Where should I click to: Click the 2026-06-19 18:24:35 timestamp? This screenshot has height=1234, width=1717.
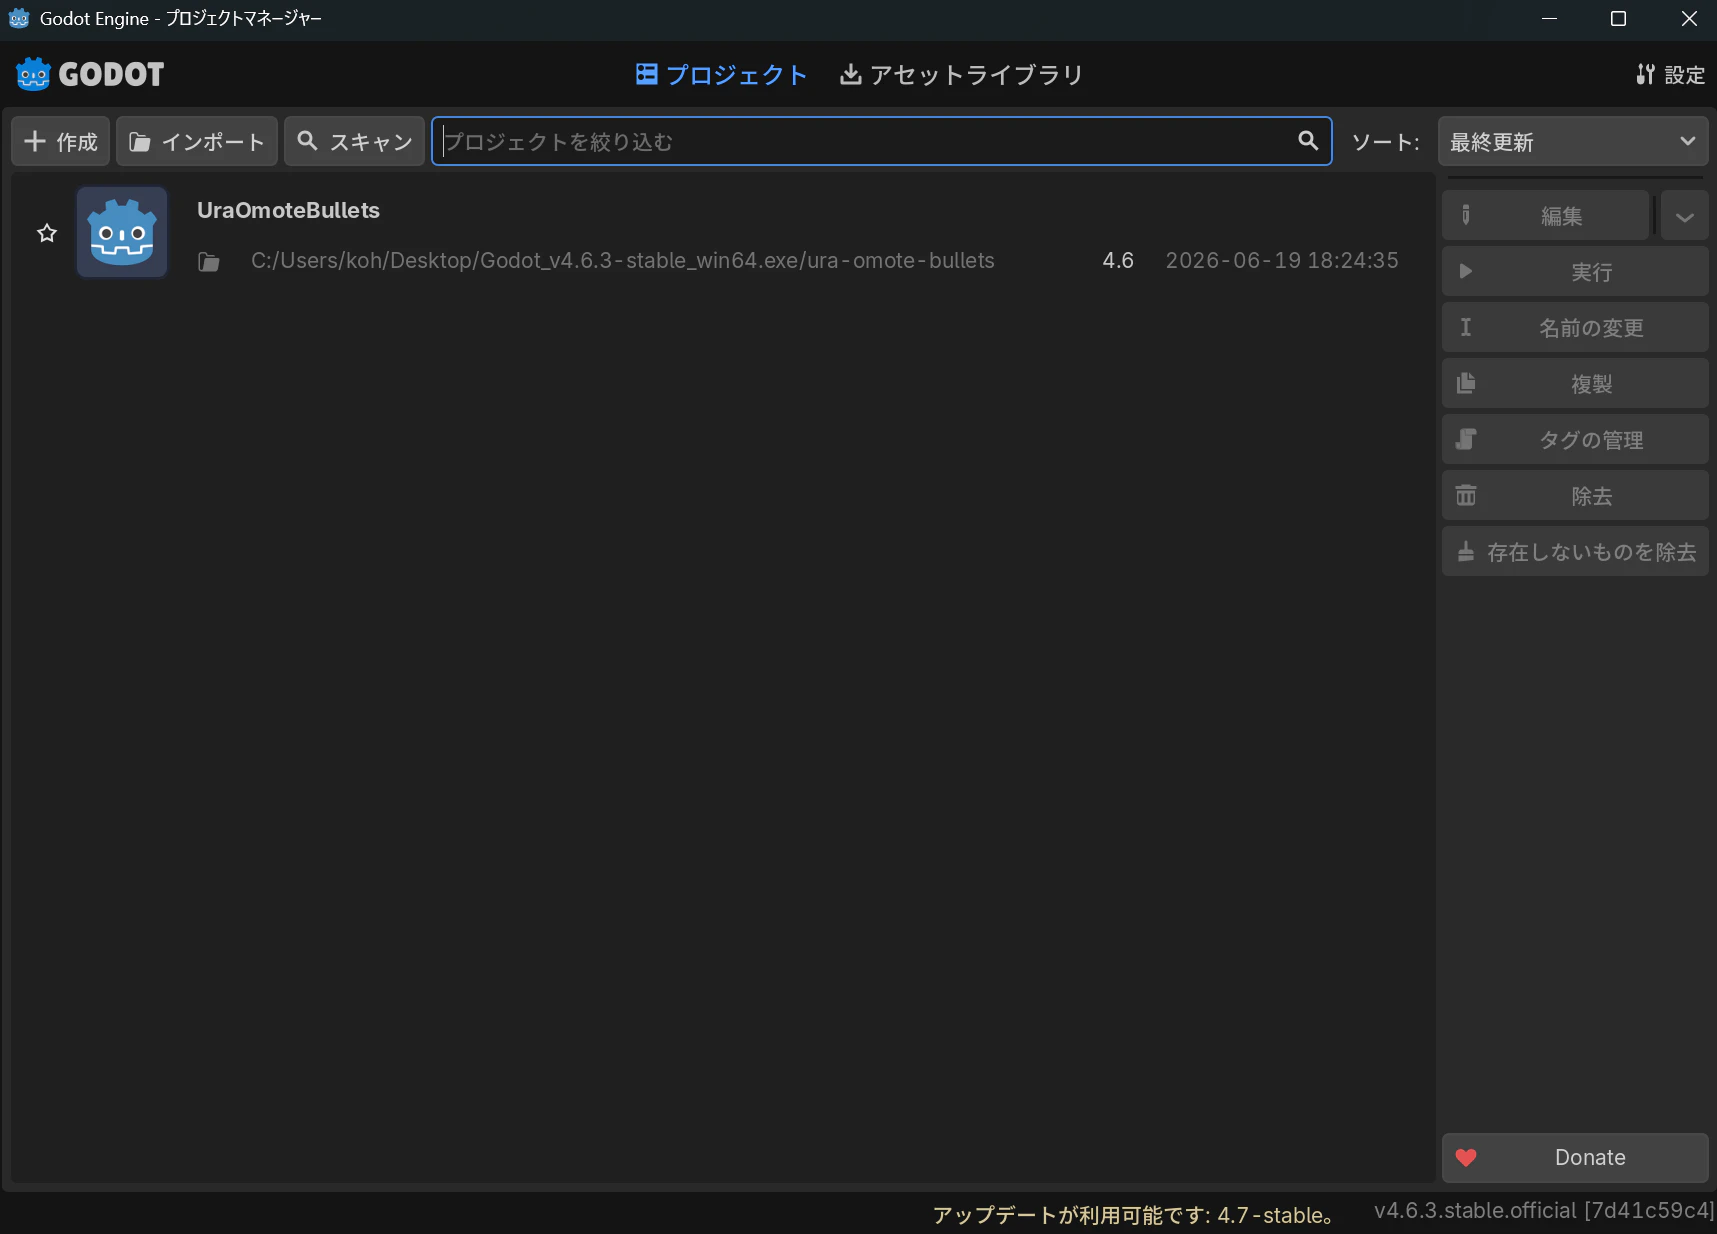pos(1282,261)
